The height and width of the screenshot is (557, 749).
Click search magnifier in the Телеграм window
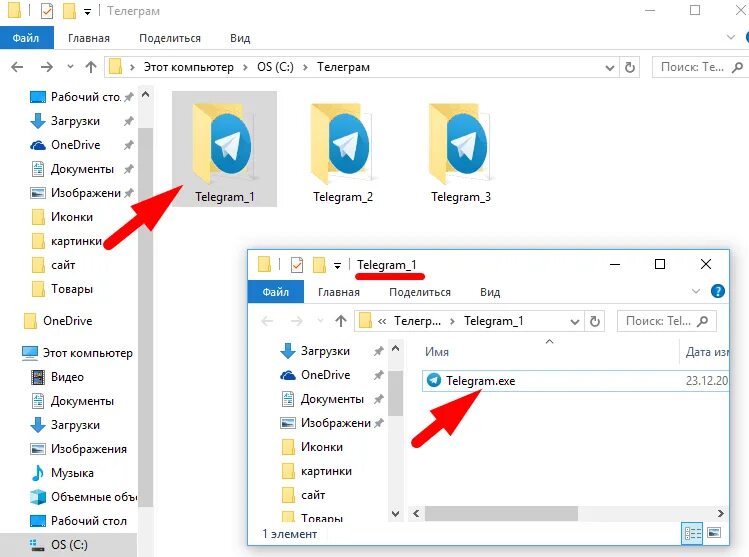coord(737,67)
